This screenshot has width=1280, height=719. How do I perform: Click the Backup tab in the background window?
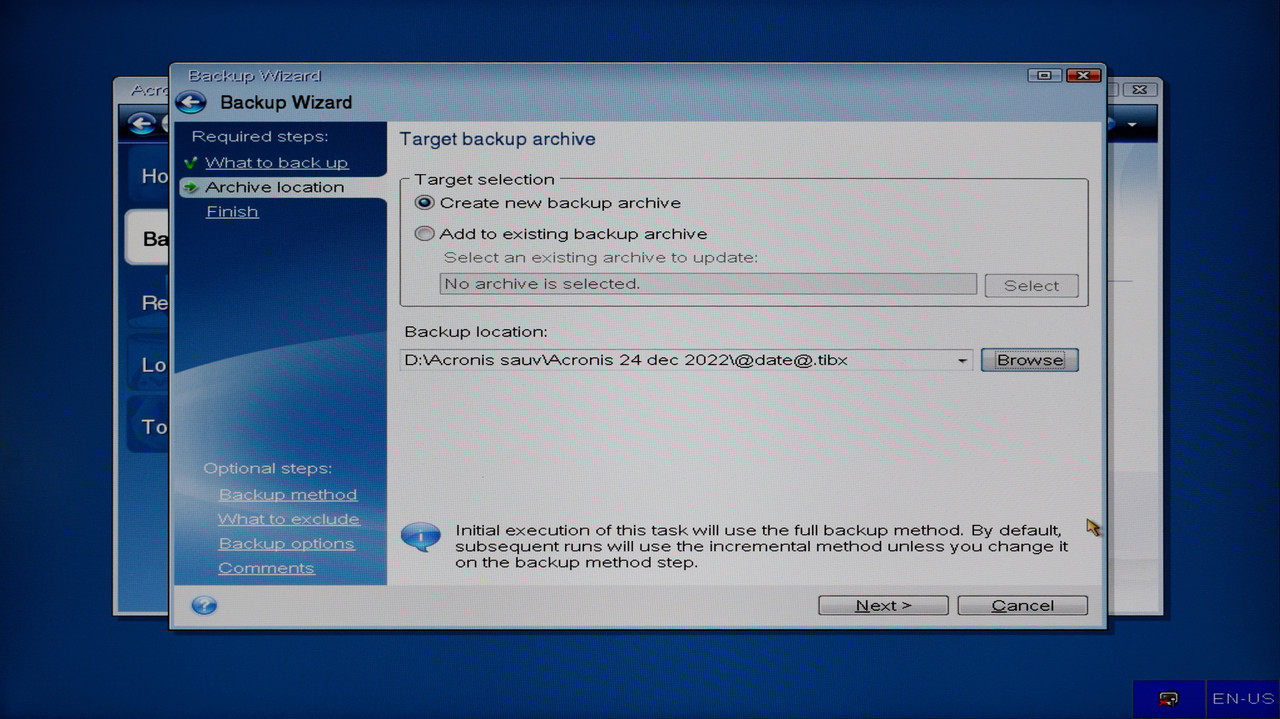pyautogui.click(x=147, y=238)
